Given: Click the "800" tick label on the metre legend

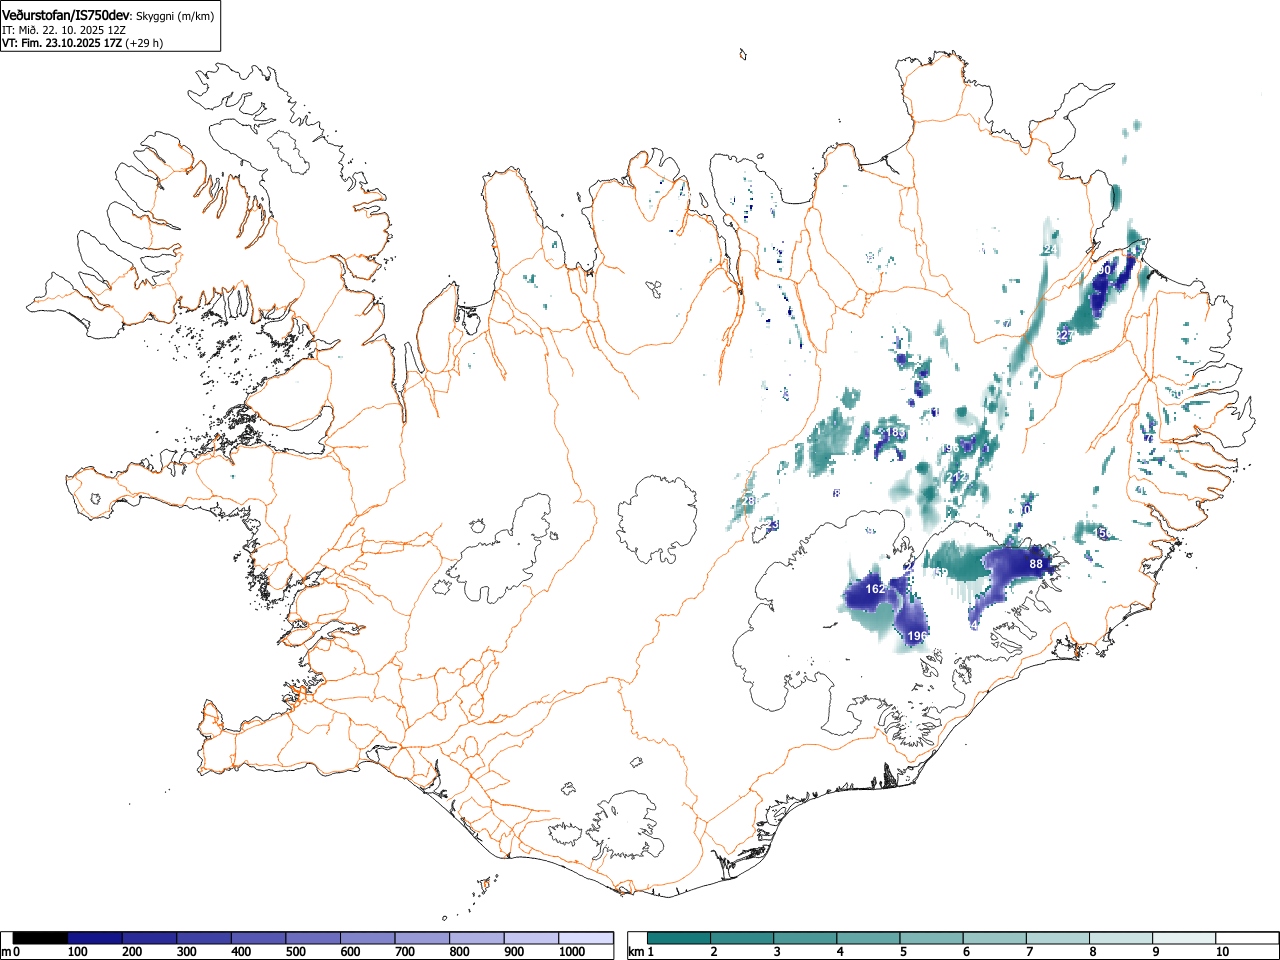Looking at the screenshot, I should tap(459, 952).
